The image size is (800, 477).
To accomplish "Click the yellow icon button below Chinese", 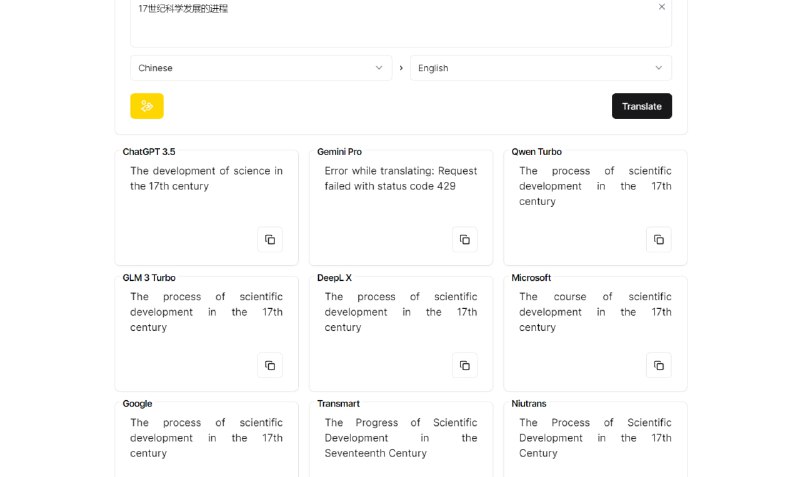I will click(147, 106).
